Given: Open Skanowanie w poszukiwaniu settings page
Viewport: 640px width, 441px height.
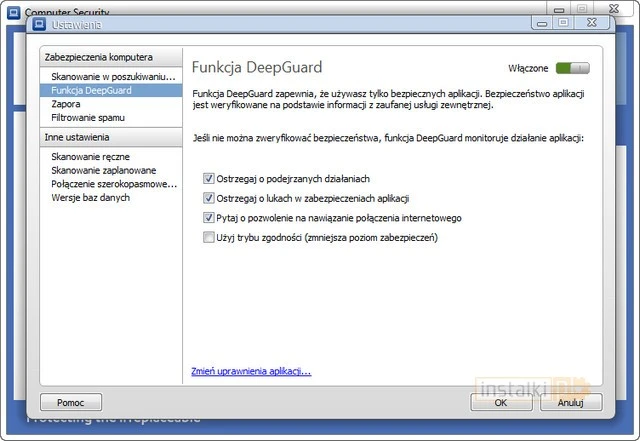Looking at the screenshot, I should [x=111, y=77].
